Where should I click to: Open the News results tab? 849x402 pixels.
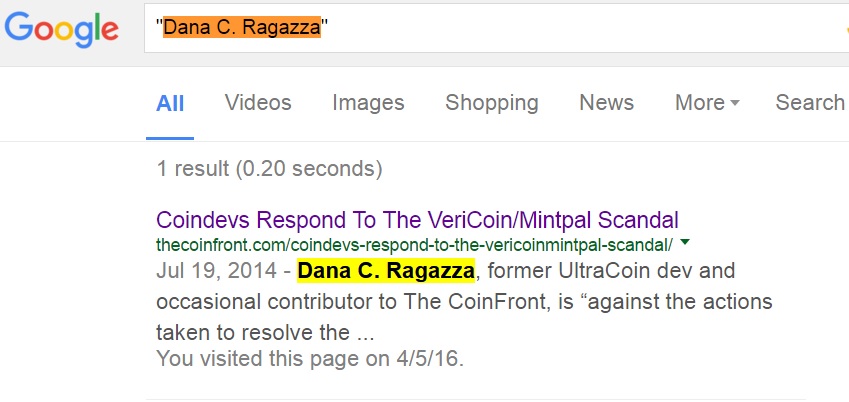[606, 102]
